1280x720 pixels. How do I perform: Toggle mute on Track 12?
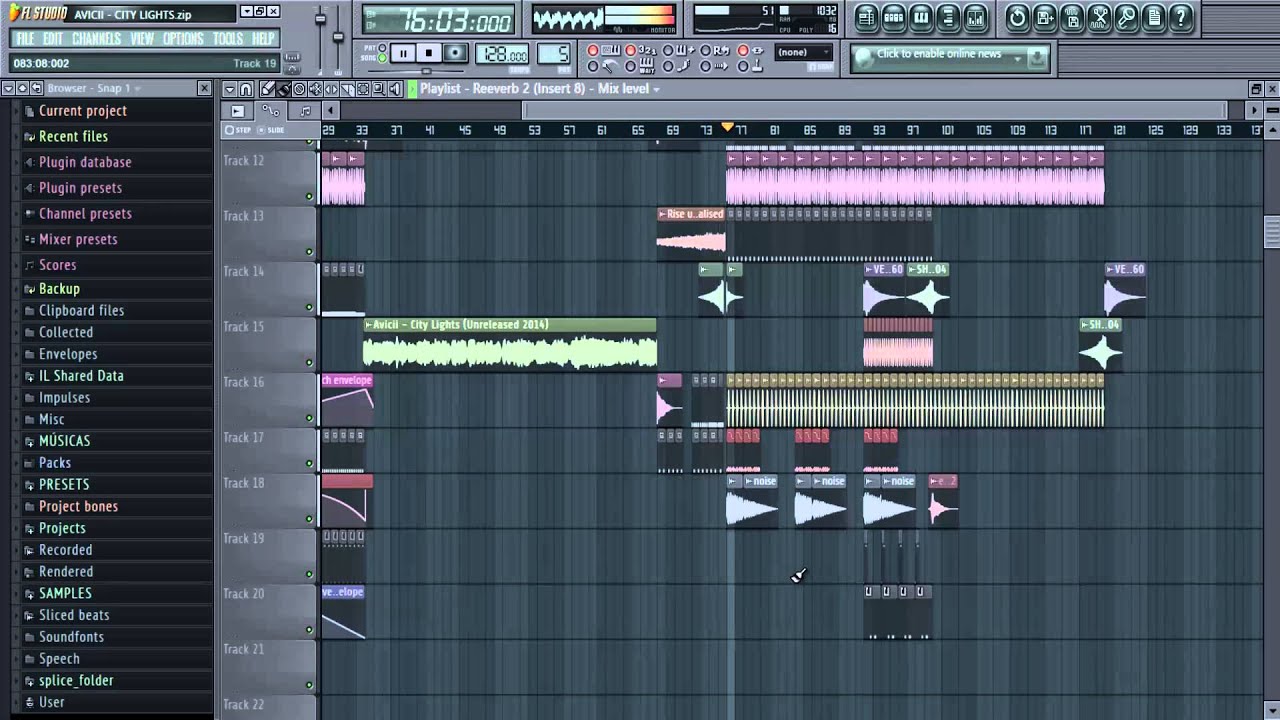tap(309, 196)
